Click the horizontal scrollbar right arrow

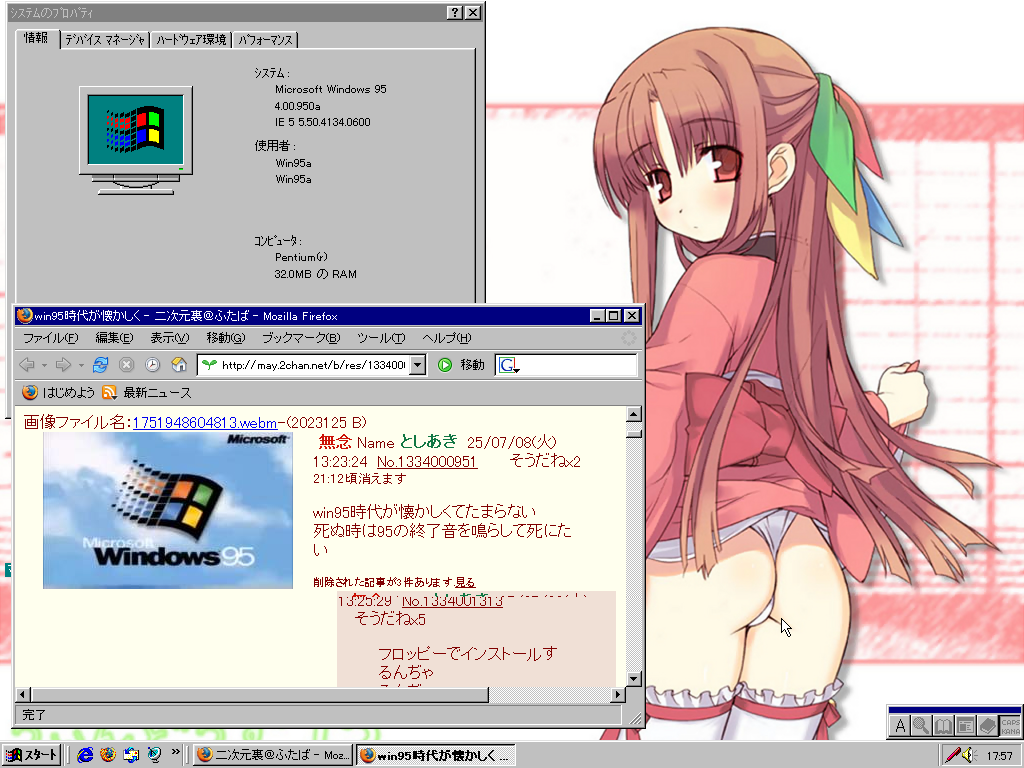618,694
